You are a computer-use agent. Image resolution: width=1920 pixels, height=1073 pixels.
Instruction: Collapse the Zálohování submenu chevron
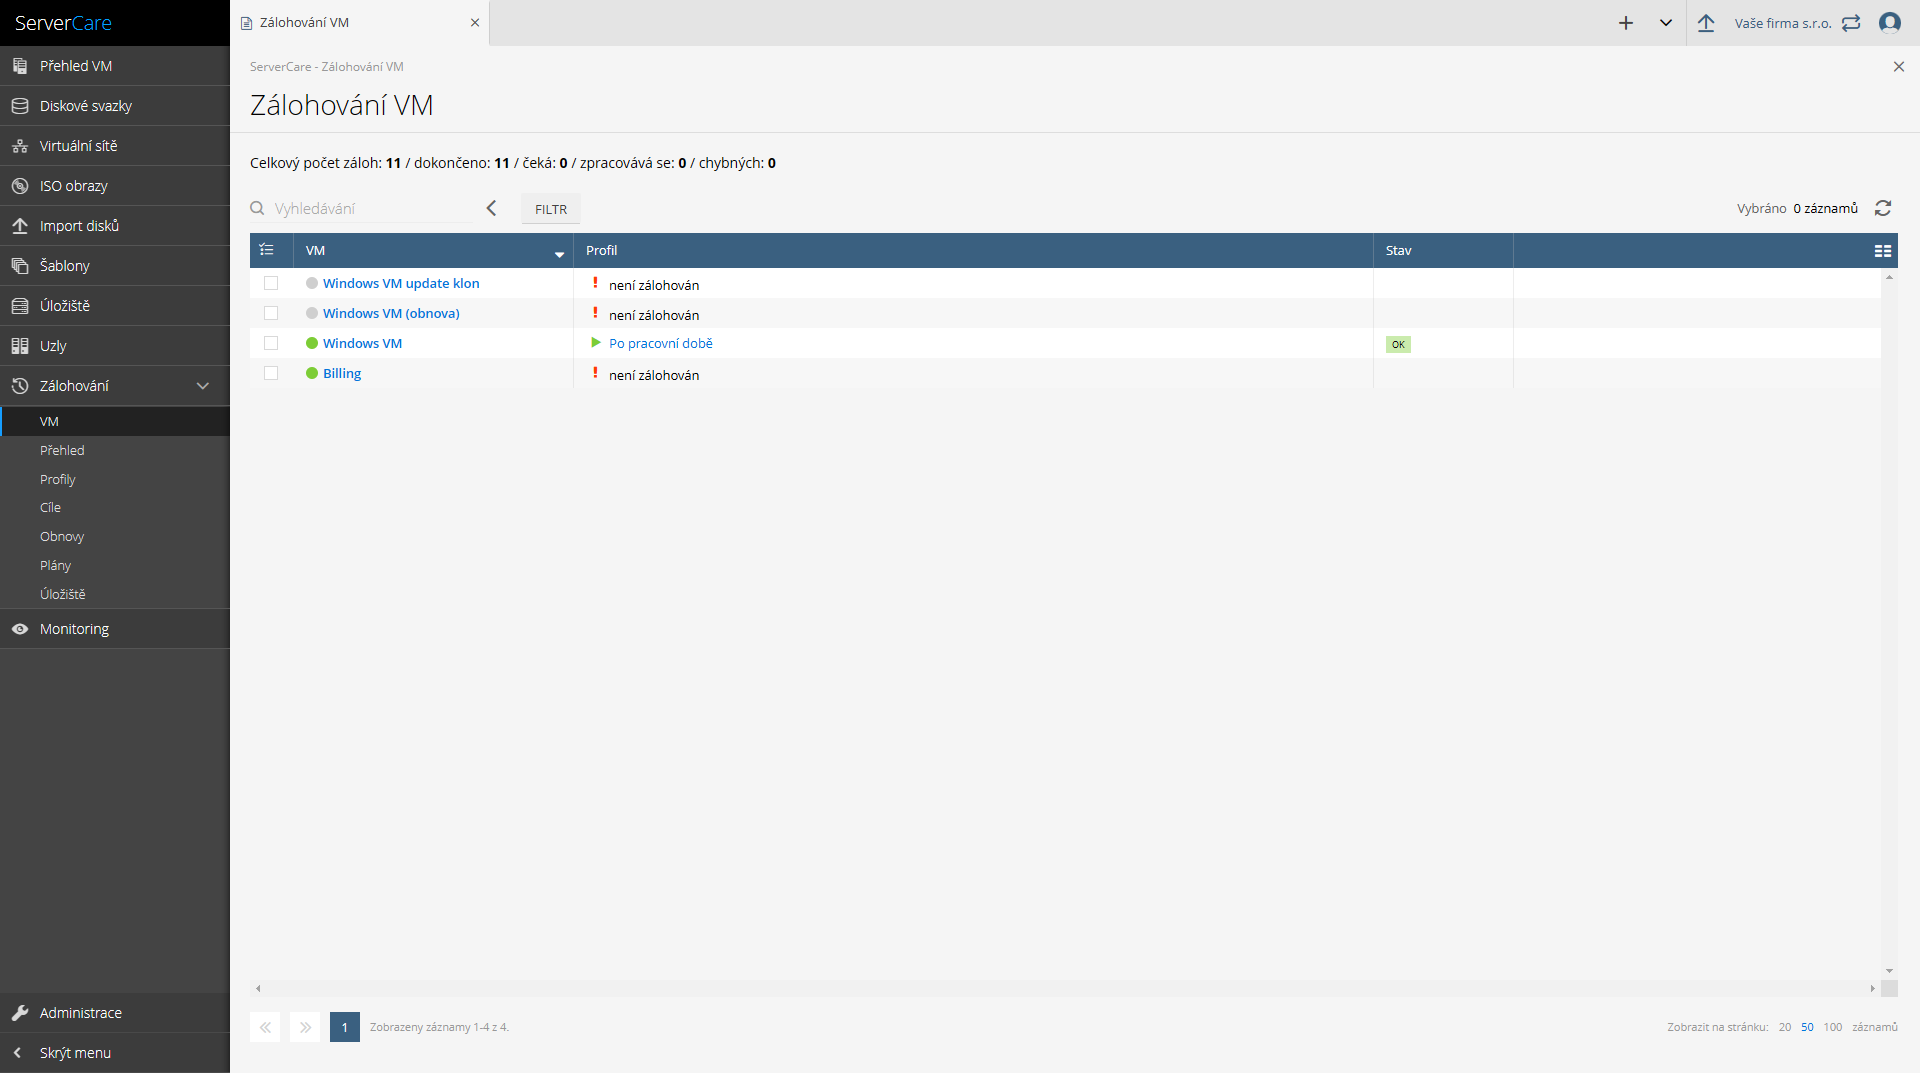(x=203, y=386)
